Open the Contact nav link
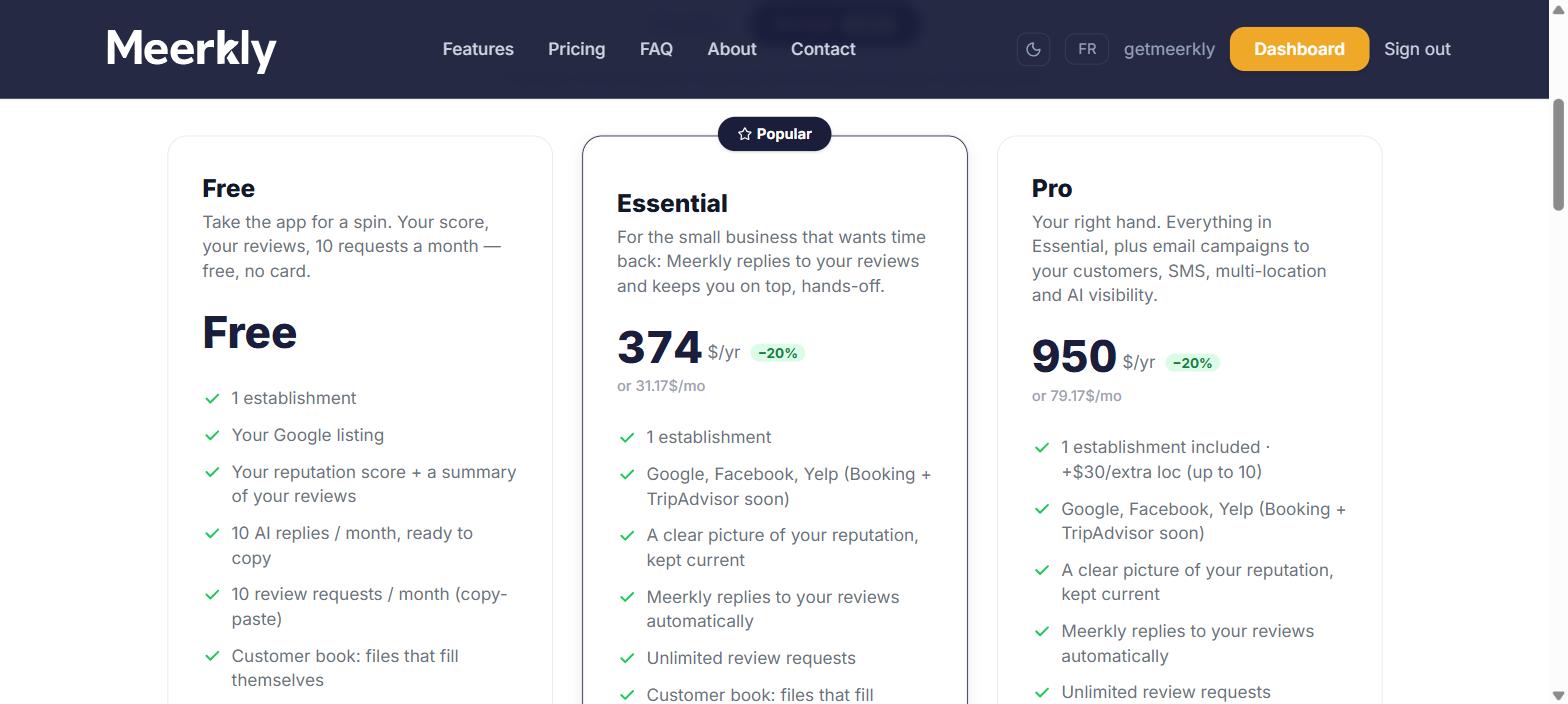This screenshot has height=704, width=1568. click(823, 49)
